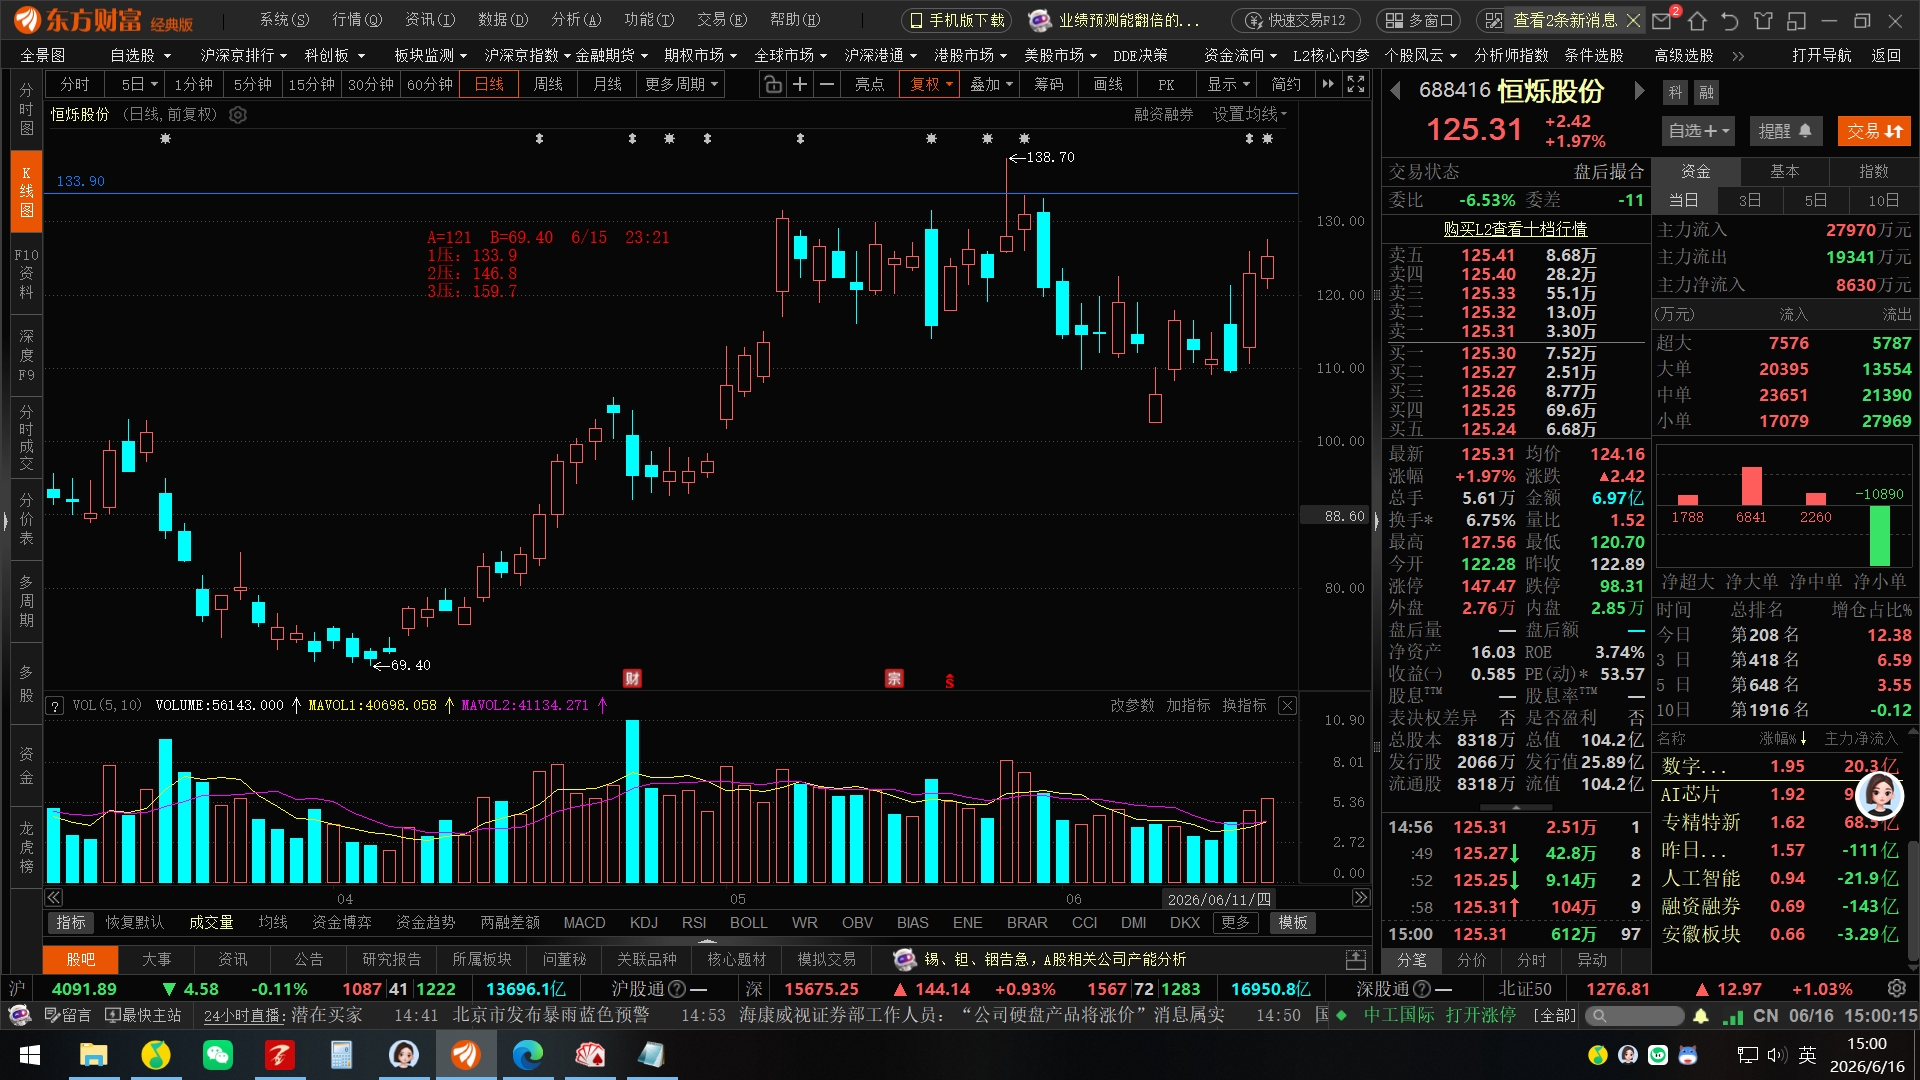Click the home icon in the title bar
Image resolution: width=1920 pixels, height=1080 pixels.
pyautogui.click(x=1697, y=20)
